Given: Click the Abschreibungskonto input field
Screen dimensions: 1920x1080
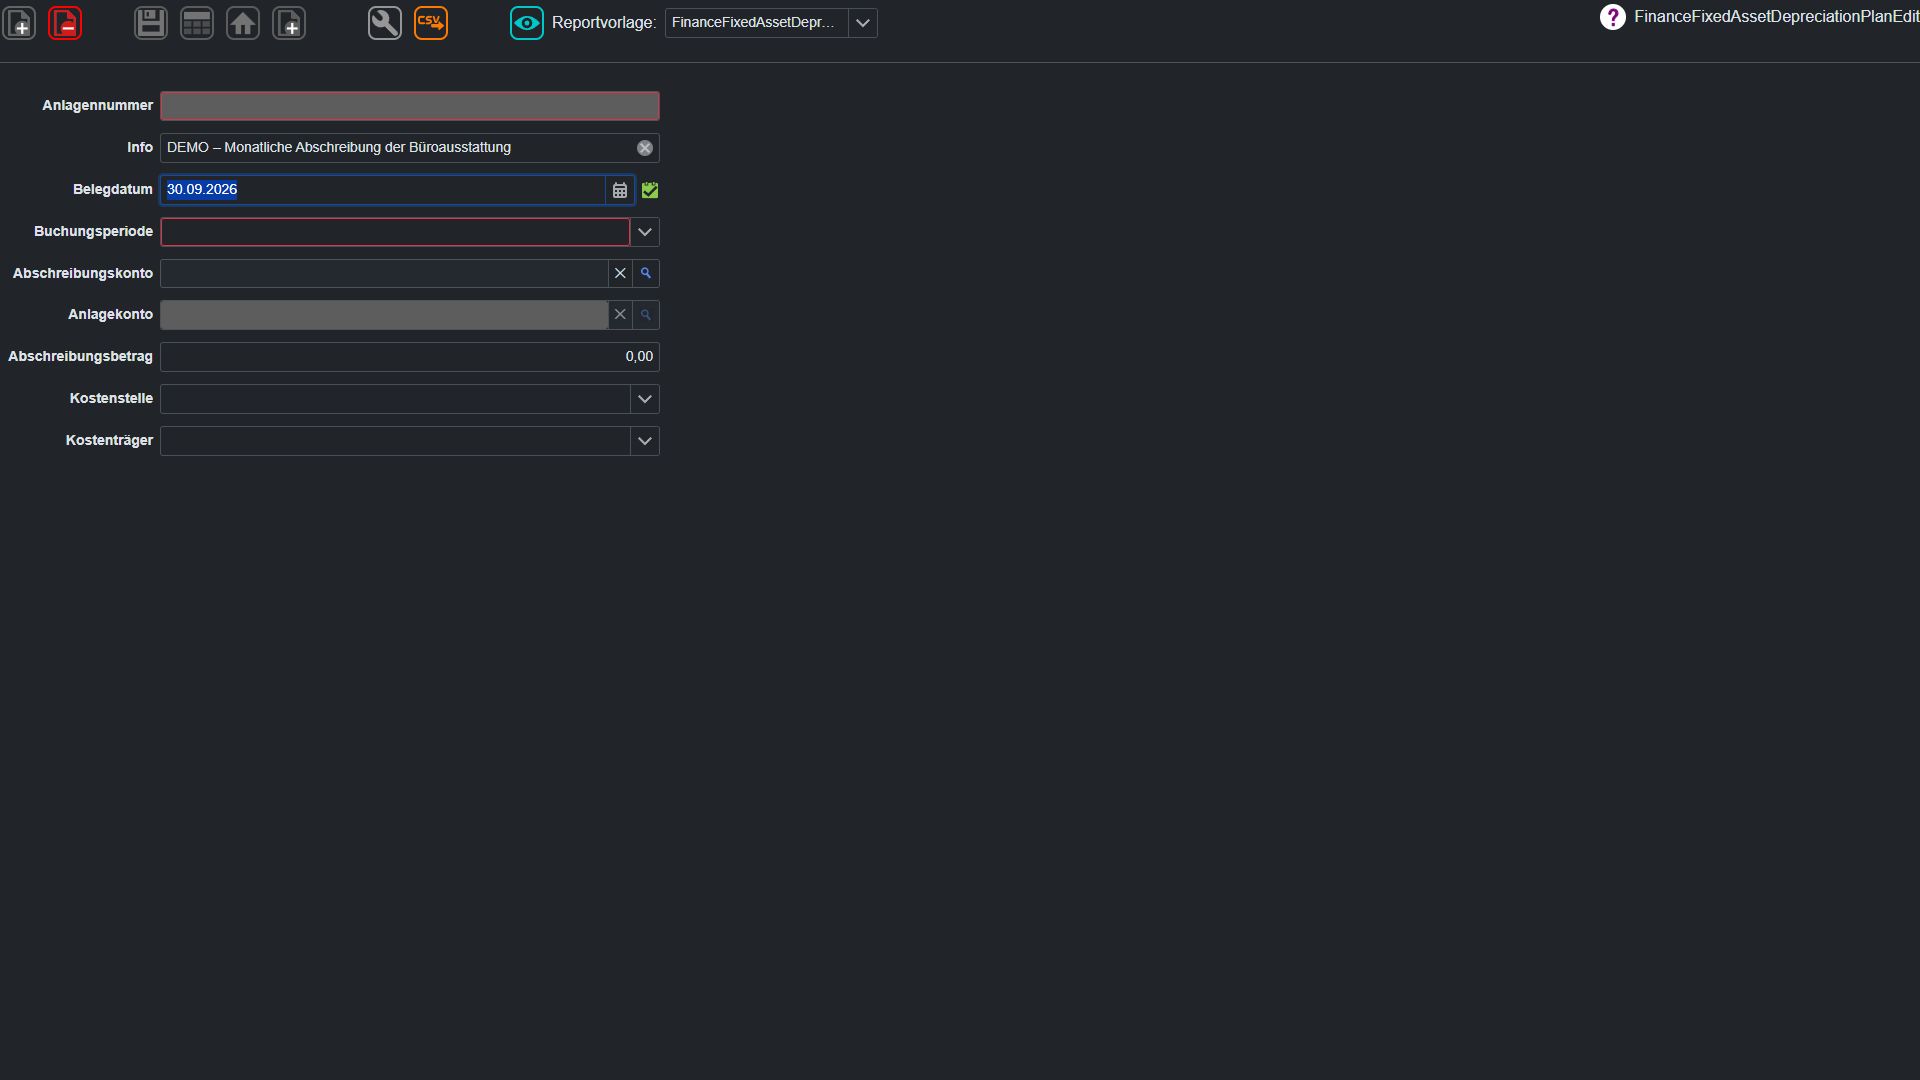Looking at the screenshot, I should 384,273.
